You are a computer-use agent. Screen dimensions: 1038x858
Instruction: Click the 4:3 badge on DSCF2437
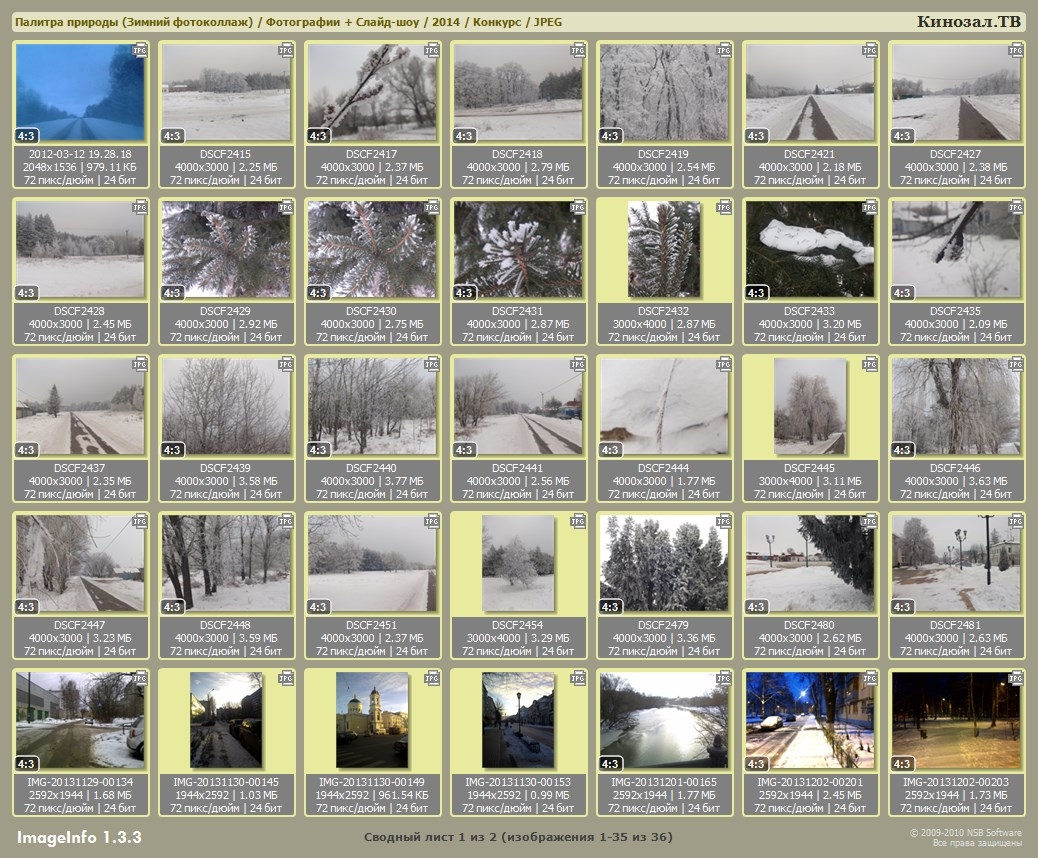(x=27, y=450)
